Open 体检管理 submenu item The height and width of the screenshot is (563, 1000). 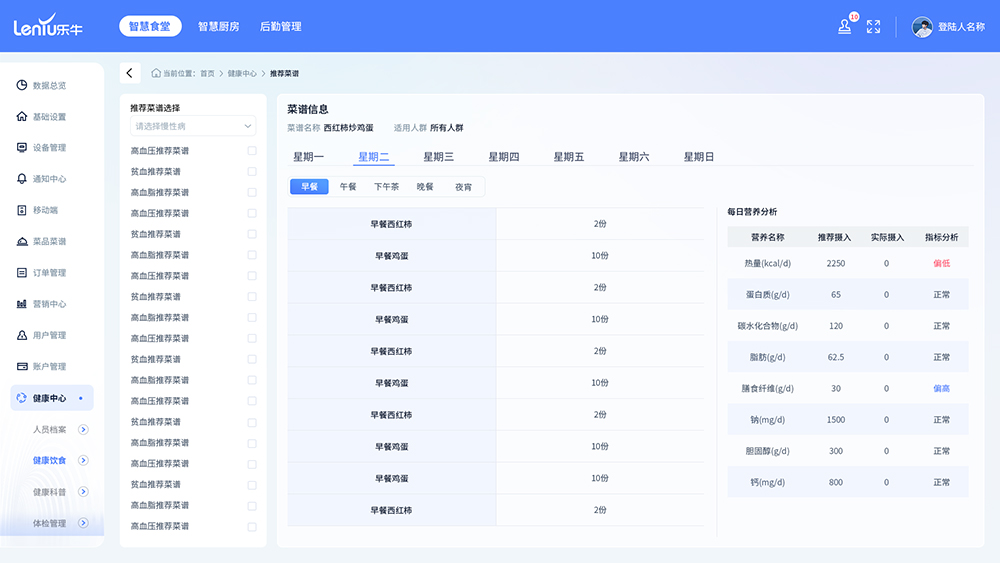click(x=49, y=523)
